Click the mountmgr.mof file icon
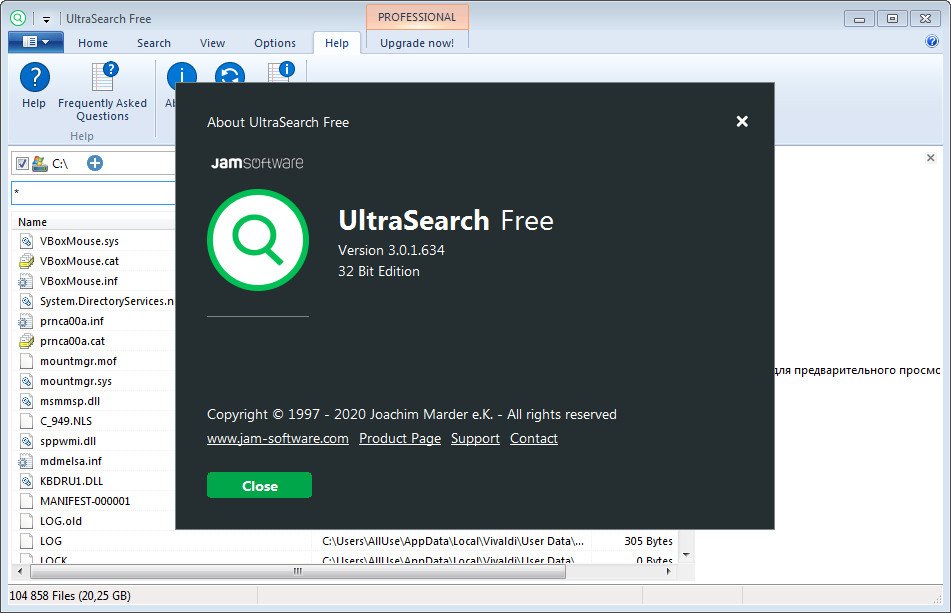951x613 pixels. point(26,361)
